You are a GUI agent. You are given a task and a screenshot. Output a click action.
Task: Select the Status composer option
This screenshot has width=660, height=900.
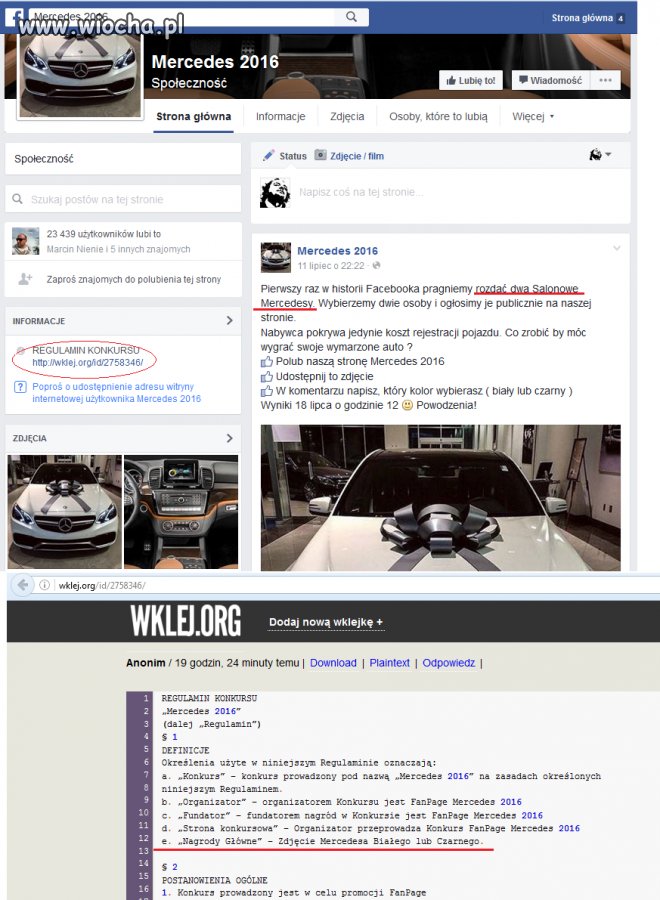(285, 156)
